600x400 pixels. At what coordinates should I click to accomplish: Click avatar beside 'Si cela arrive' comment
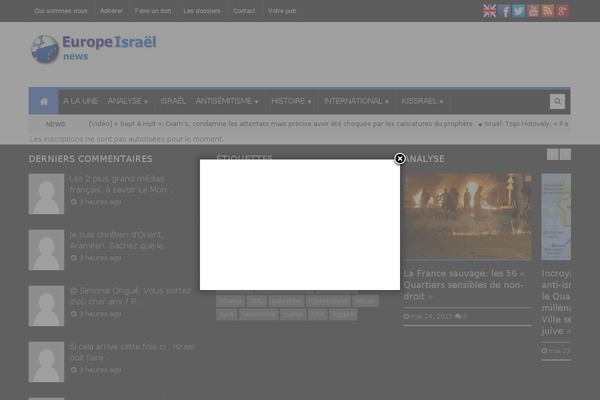pyautogui.click(x=46, y=362)
